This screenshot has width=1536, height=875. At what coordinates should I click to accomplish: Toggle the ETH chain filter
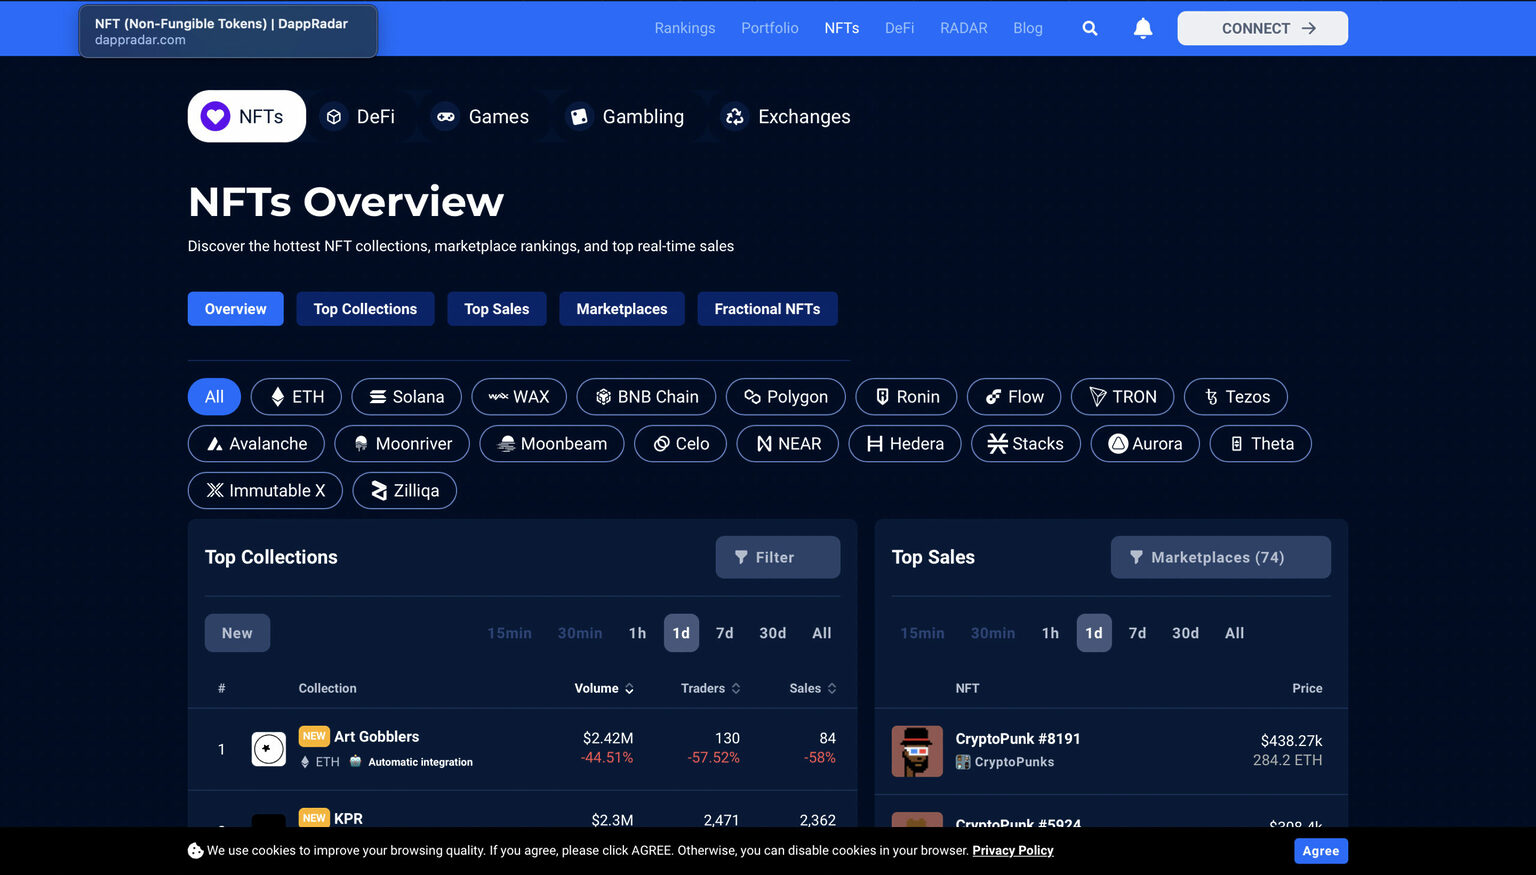point(296,397)
